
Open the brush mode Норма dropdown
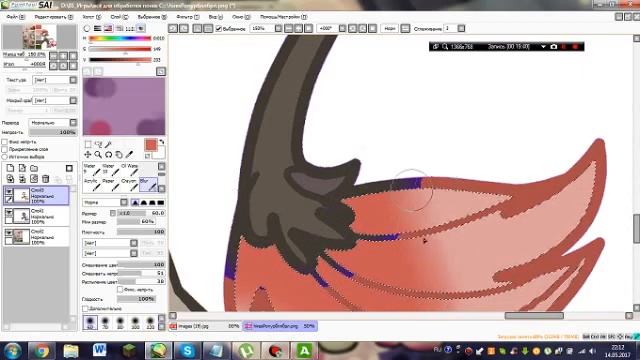click(124, 202)
